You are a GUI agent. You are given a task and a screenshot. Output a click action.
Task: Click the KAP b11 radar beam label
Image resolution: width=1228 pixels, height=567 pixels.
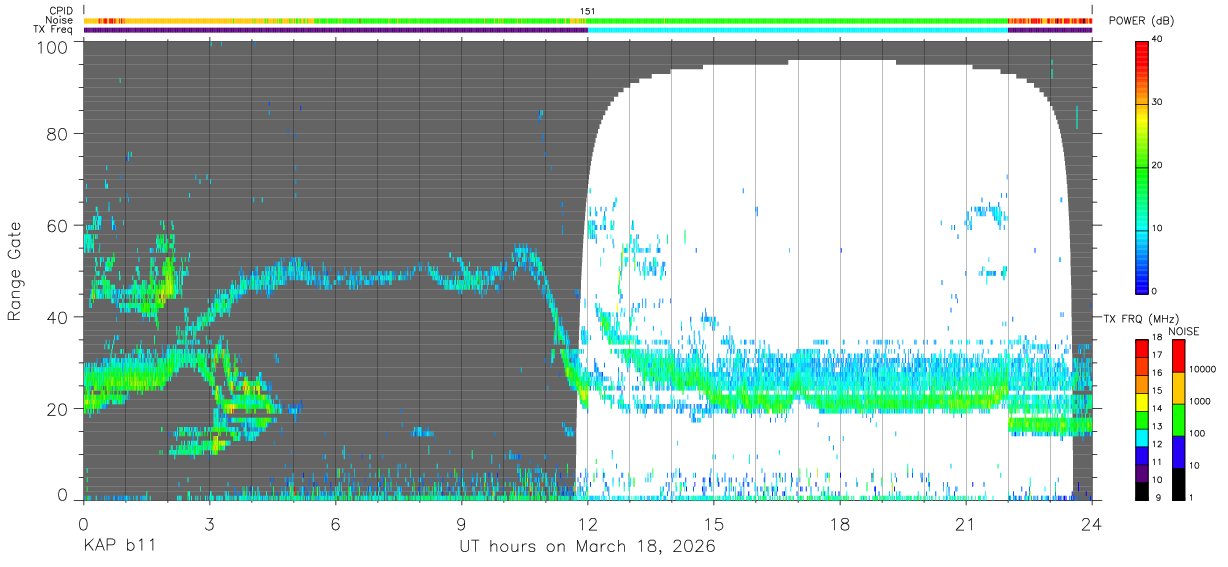(x=118, y=547)
